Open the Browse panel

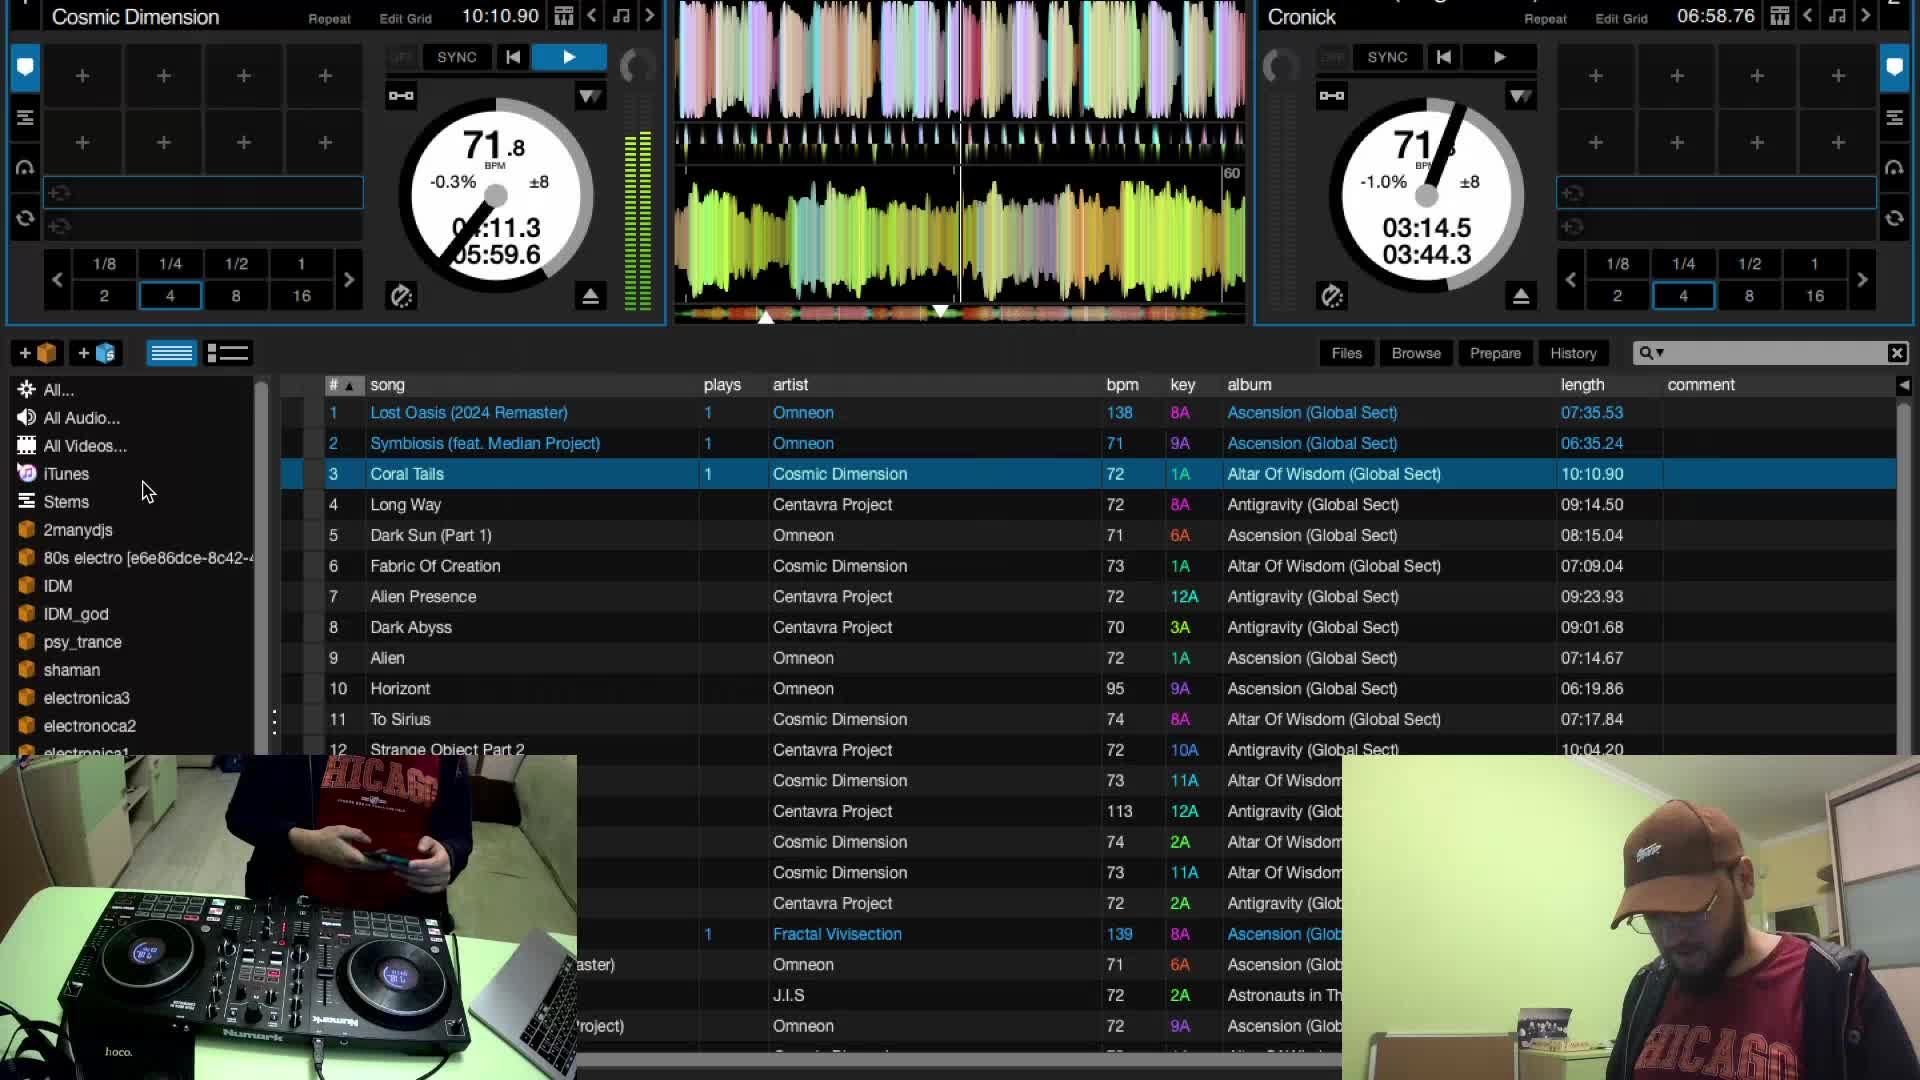(x=1416, y=353)
